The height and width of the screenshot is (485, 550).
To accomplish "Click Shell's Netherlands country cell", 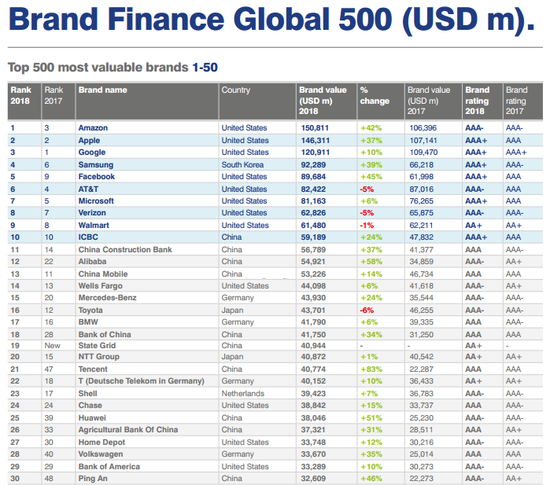I will pos(243,394).
